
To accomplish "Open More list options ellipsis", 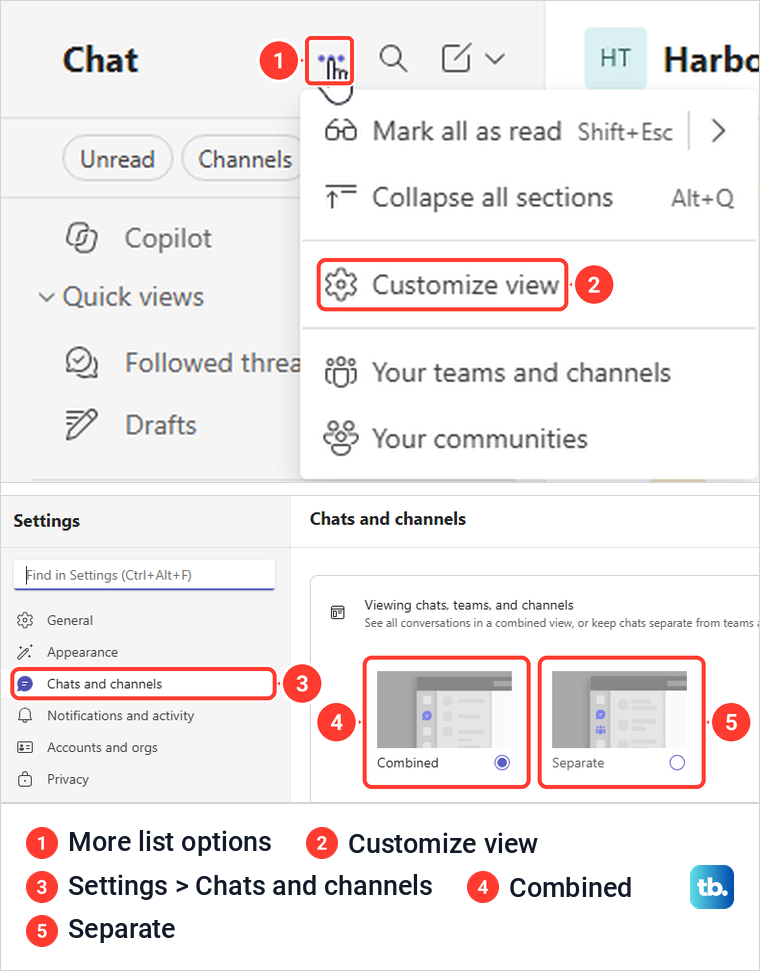I will click(x=330, y=60).
